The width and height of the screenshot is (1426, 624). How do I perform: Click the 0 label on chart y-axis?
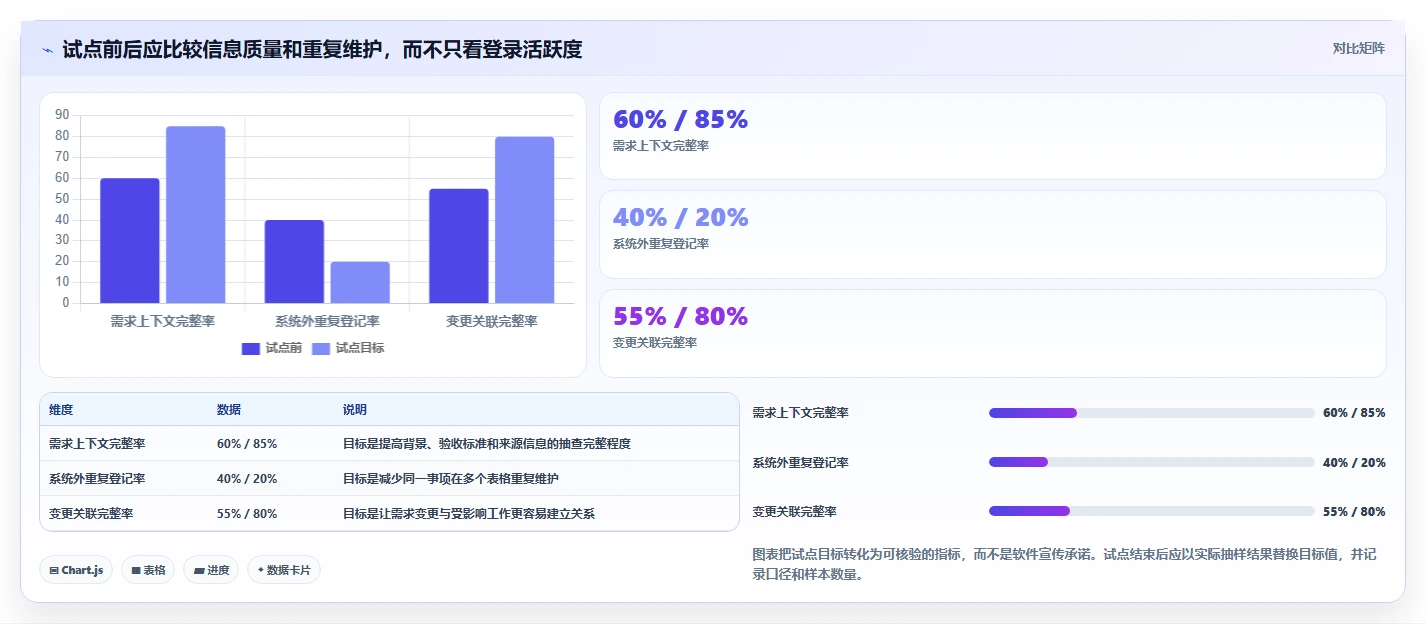tap(66, 303)
